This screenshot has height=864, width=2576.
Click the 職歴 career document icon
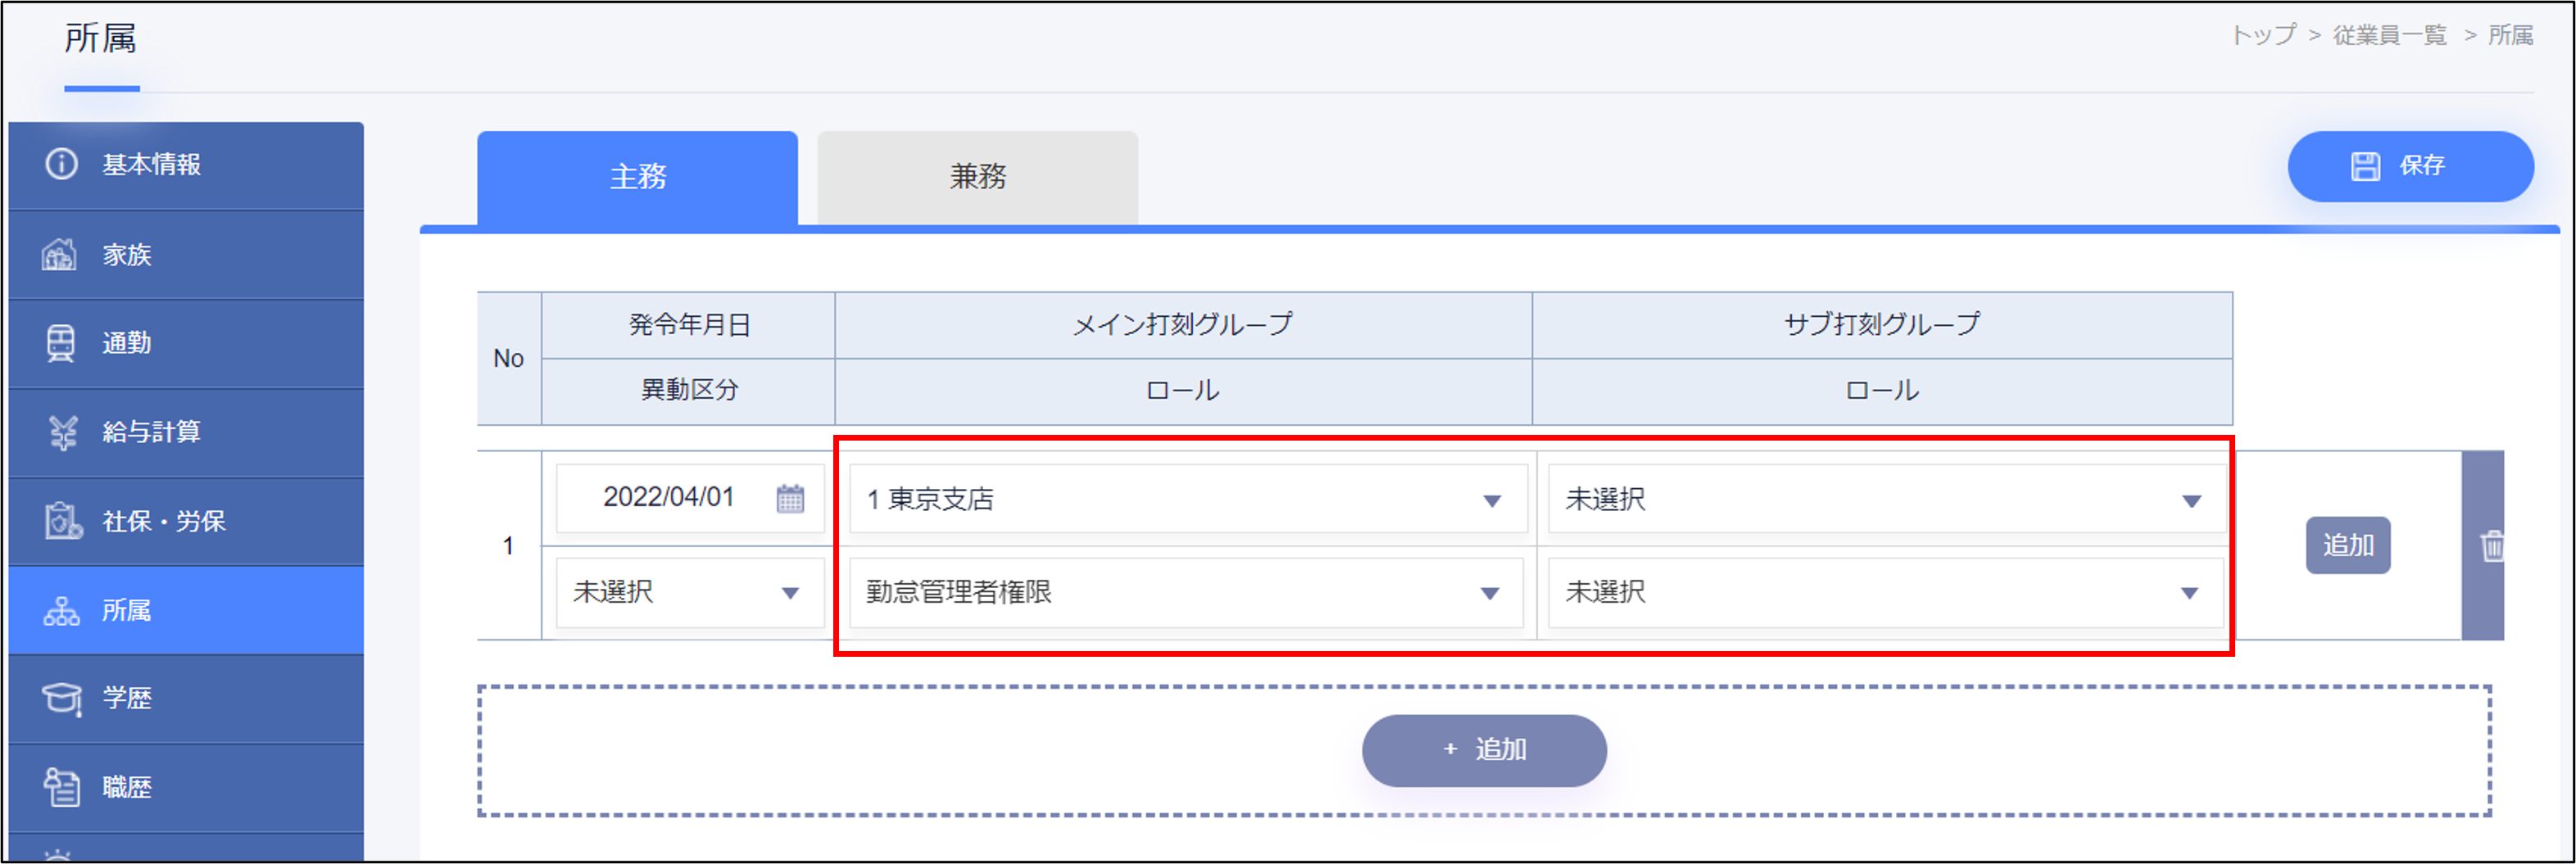click(62, 787)
